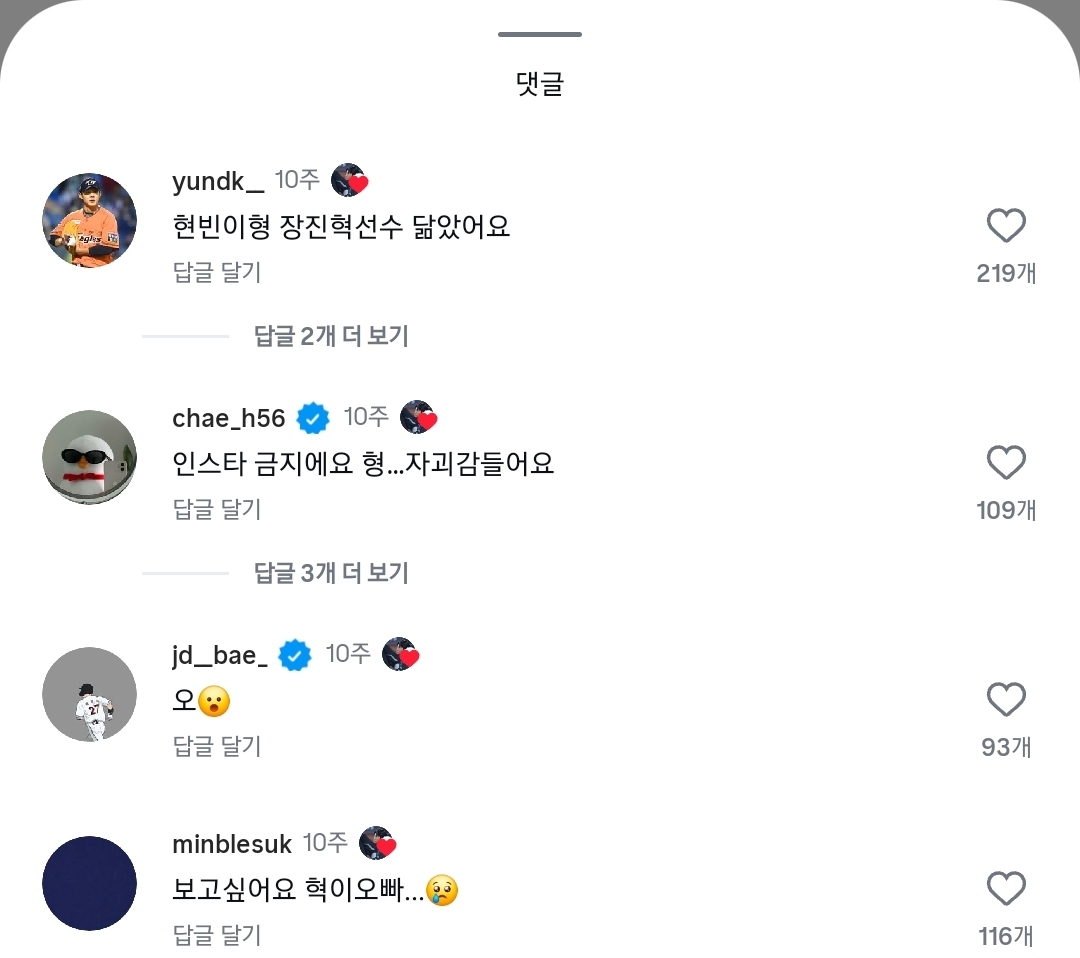Like chae_h56's comment with the heart
This screenshot has height=958, width=1080.
[1006, 463]
